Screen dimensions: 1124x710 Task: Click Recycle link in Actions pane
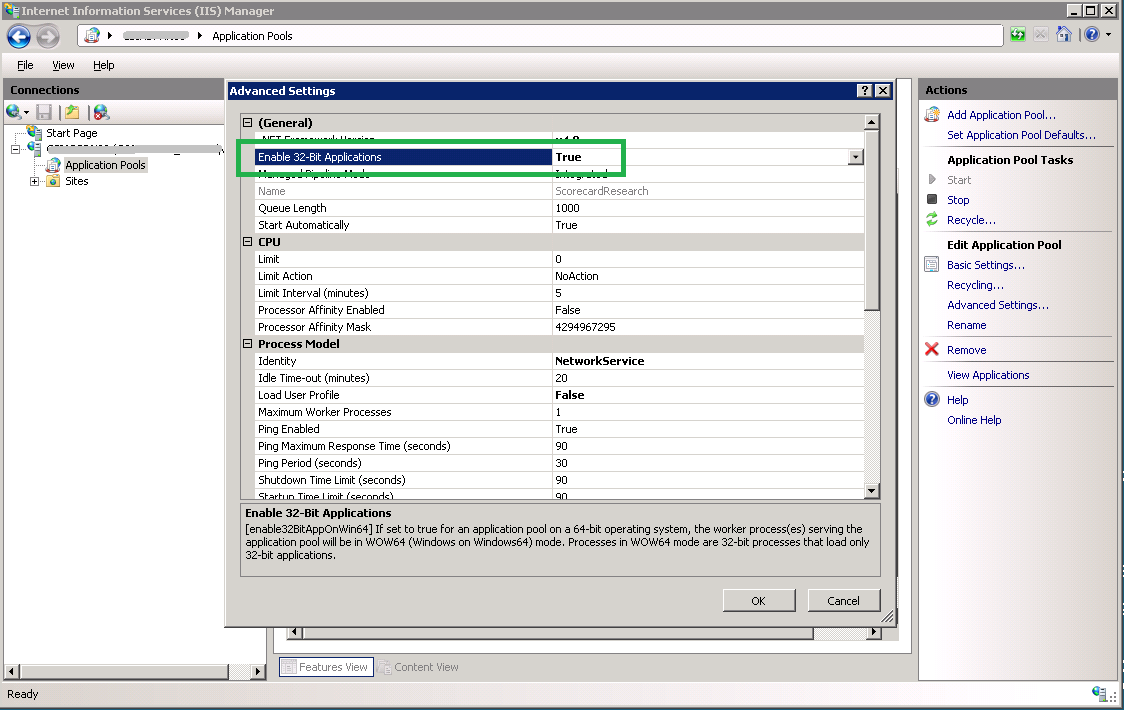[971, 220]
